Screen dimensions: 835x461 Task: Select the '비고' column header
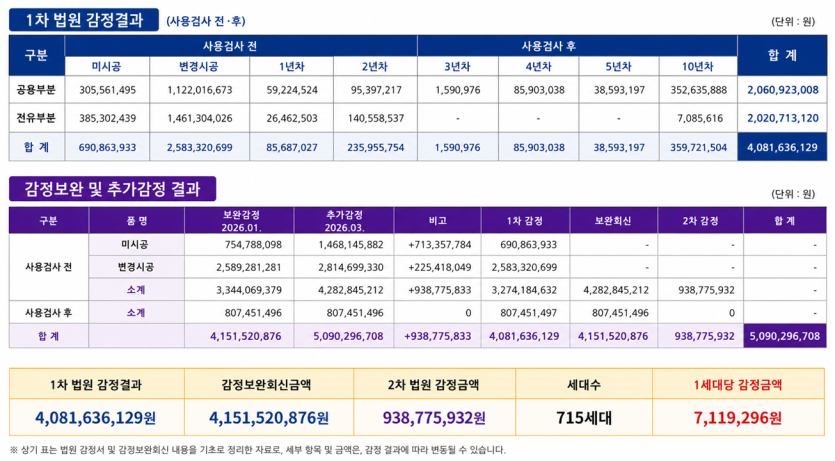pyautogui.click(x=438, y=220)
